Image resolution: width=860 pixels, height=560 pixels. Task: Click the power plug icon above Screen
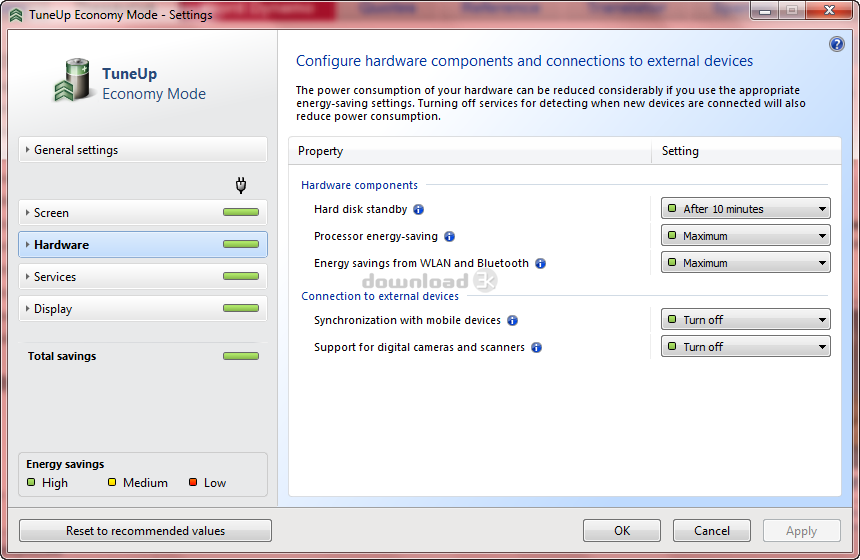point(241,185)
